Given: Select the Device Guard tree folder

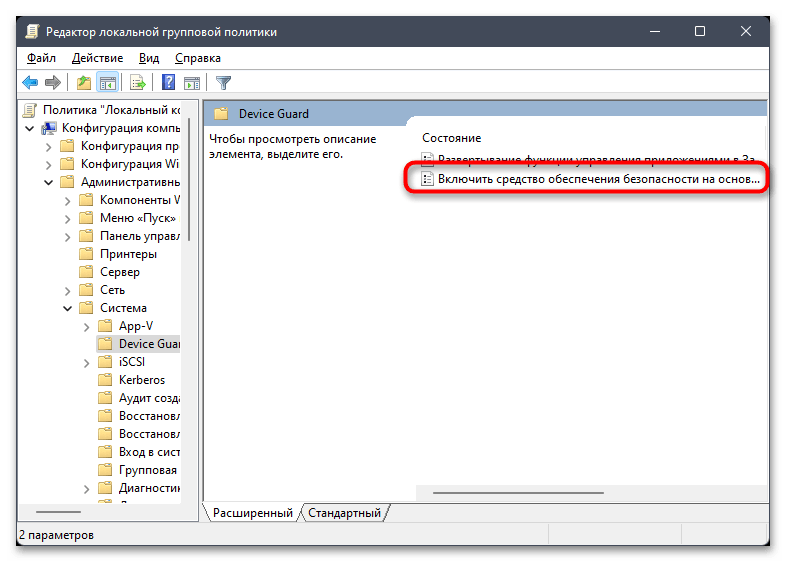Looking at the screenshot, I should [139, 344].
